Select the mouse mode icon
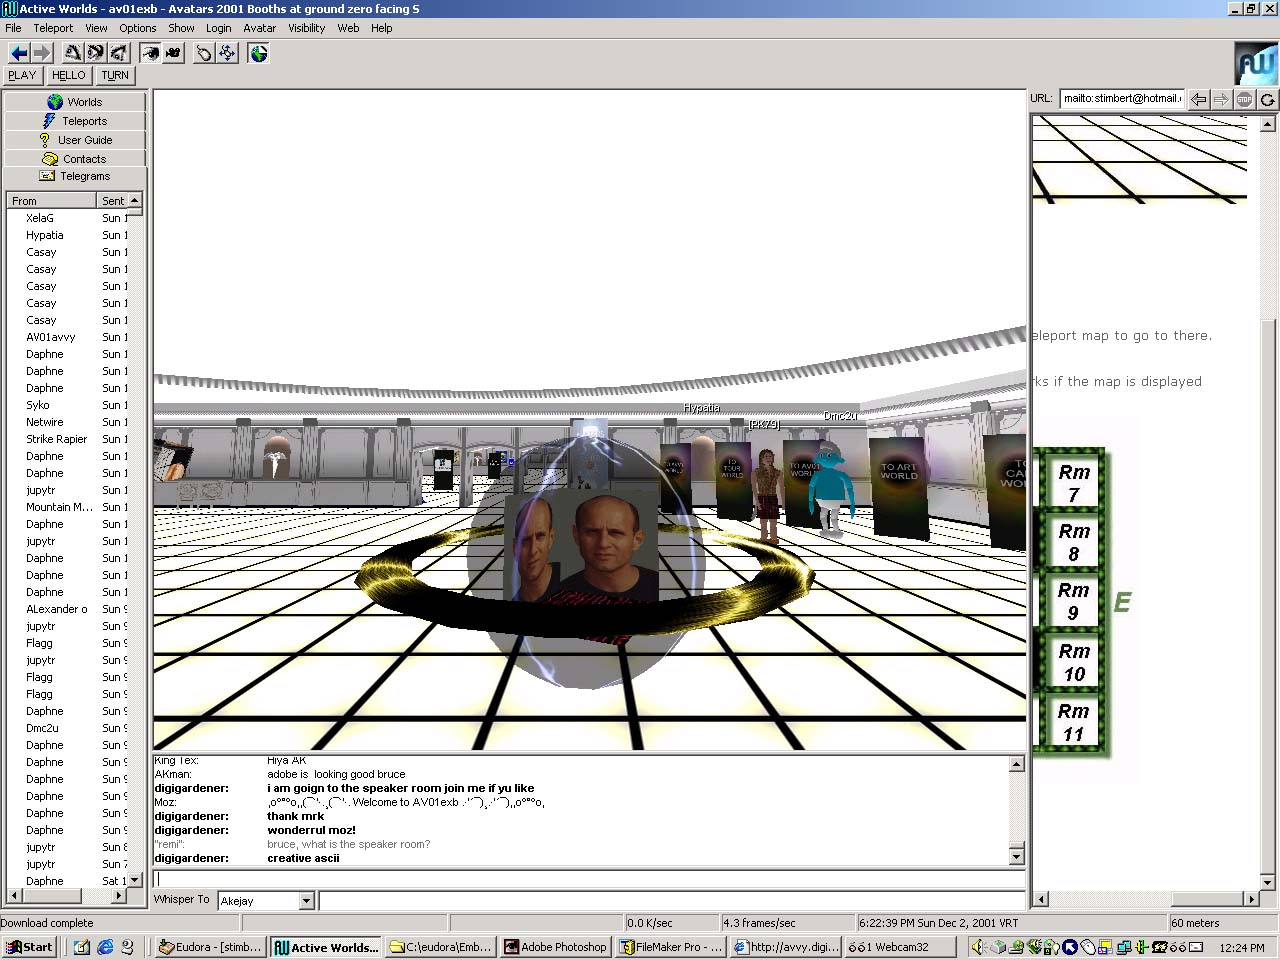 204,53
